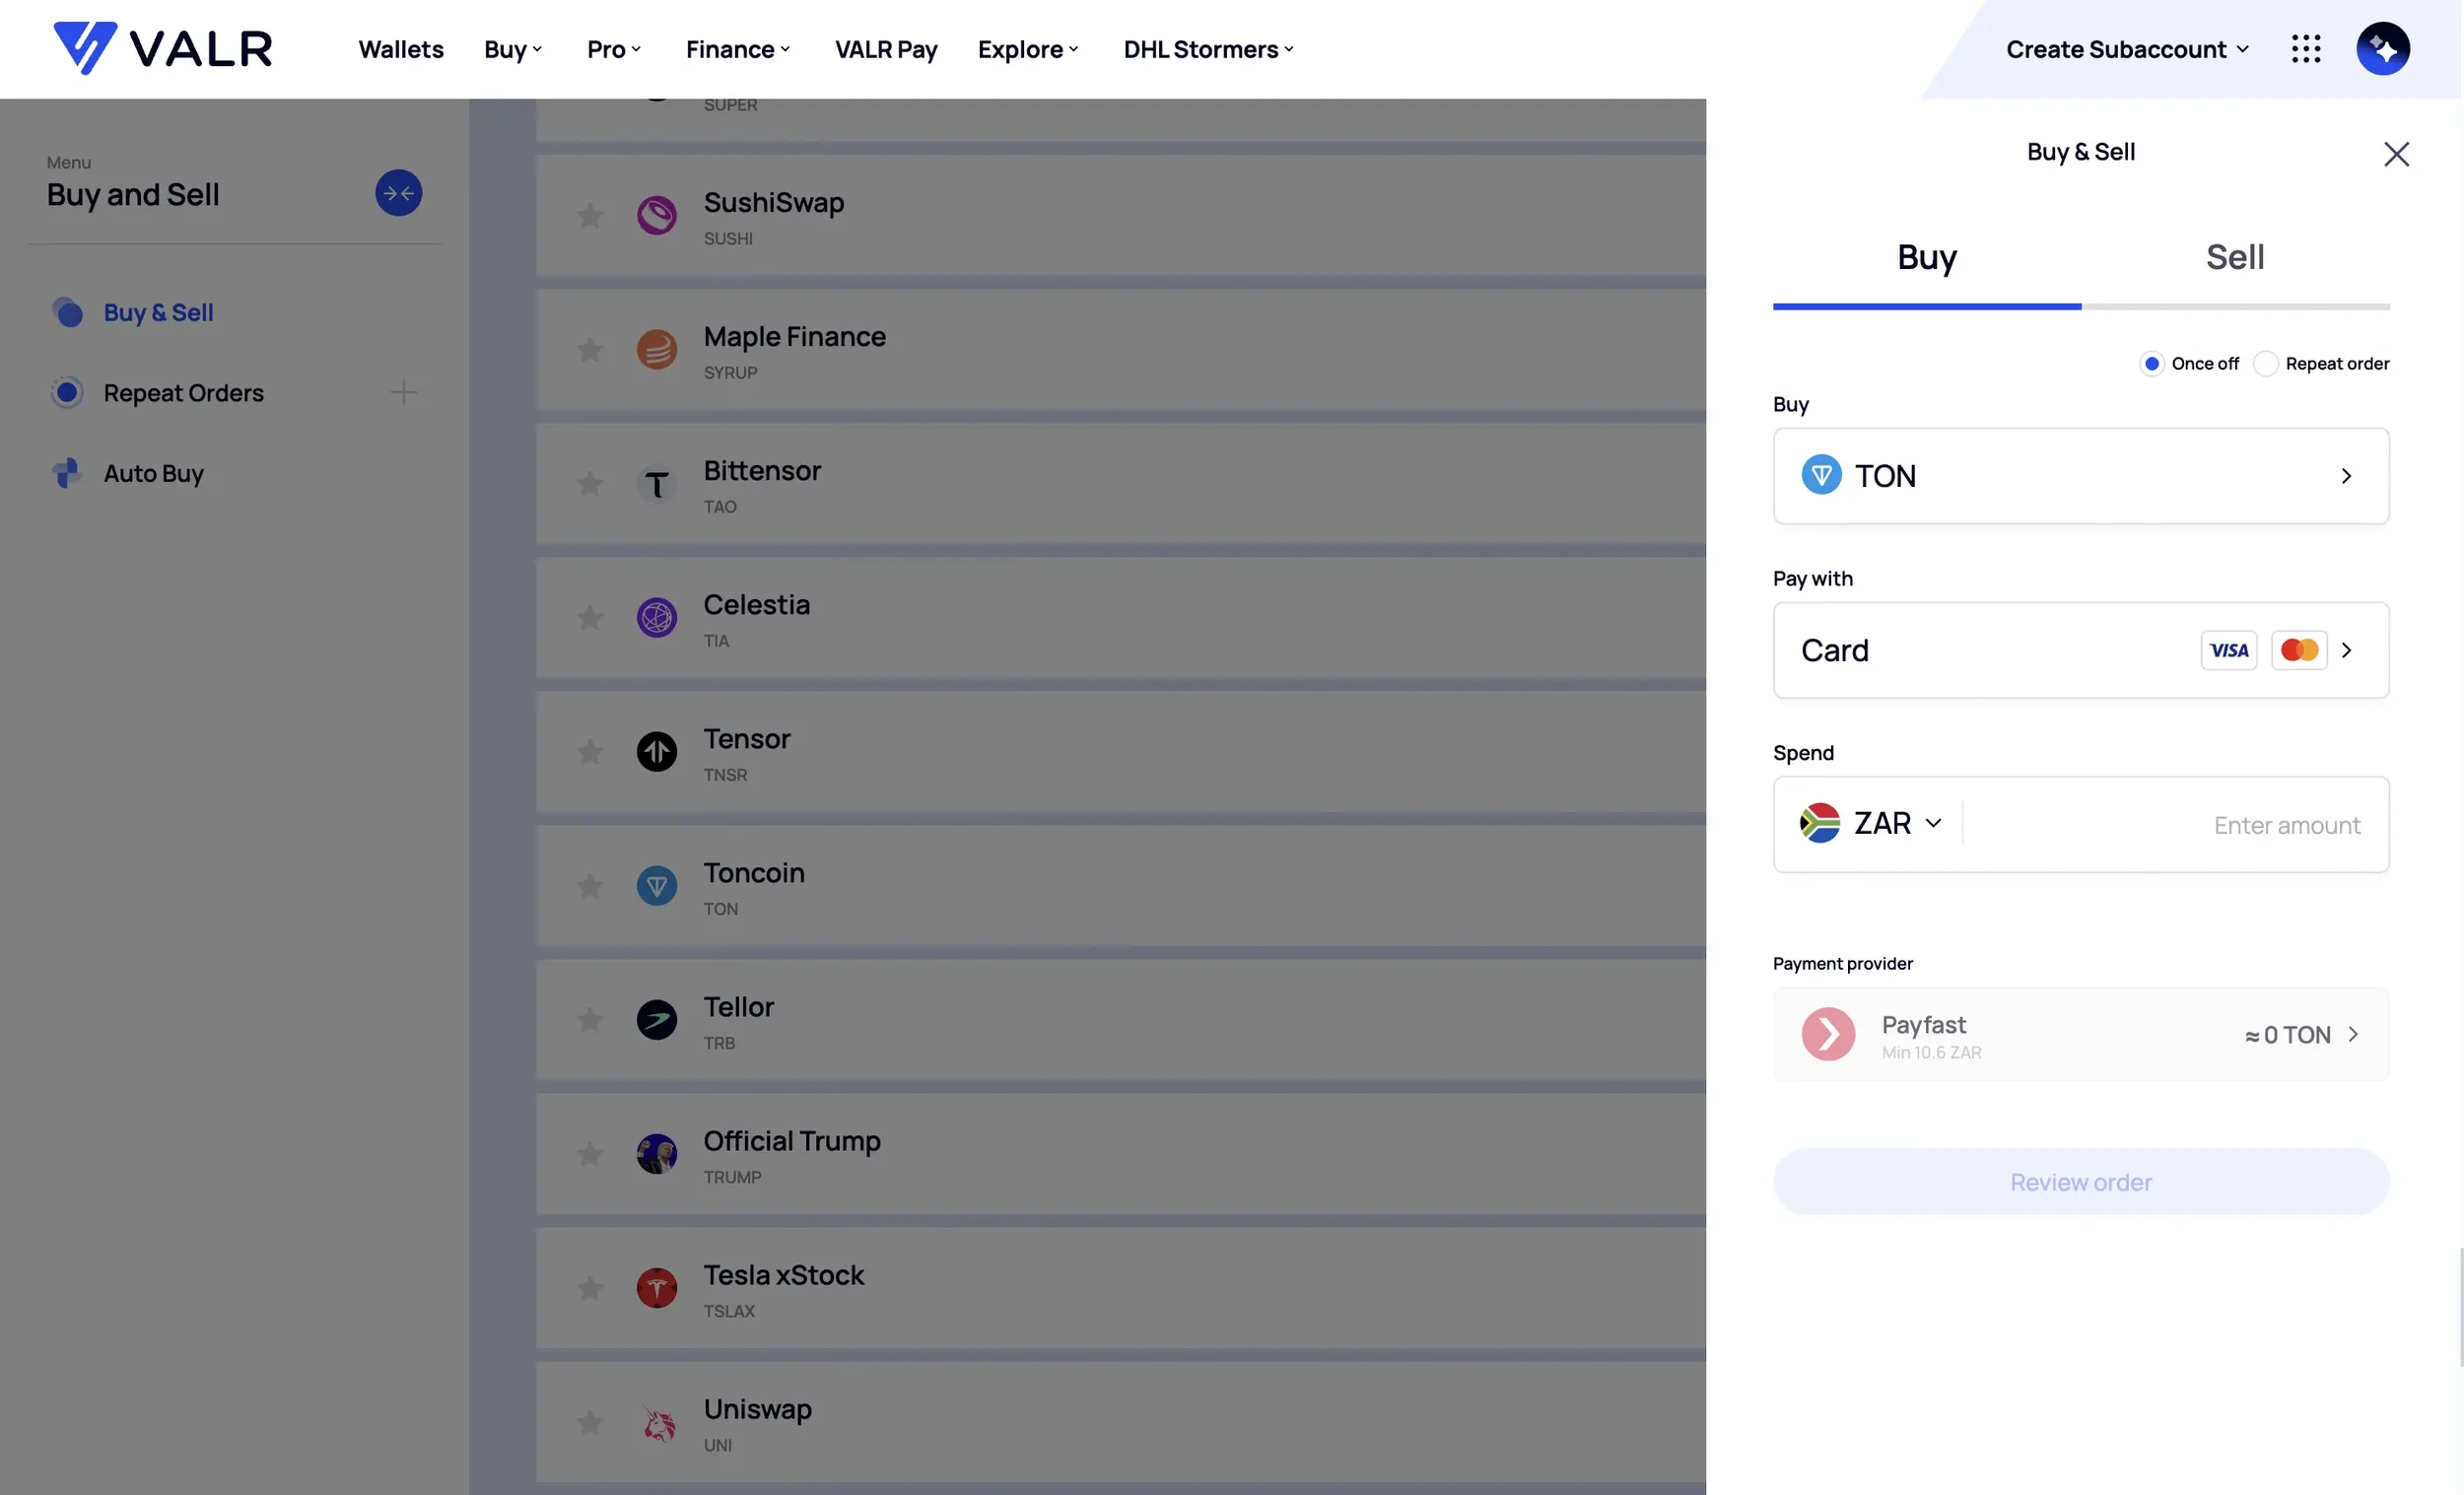Expand the Explore dropdown menu
The height and width of the screenshot is (1495, 2464).
(1028, 49)
